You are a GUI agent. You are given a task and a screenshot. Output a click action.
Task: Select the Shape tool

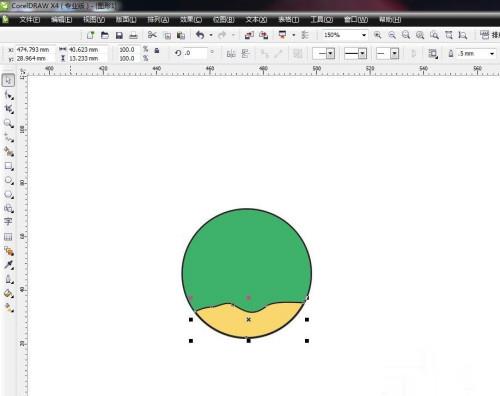click(x=8, y=95)
